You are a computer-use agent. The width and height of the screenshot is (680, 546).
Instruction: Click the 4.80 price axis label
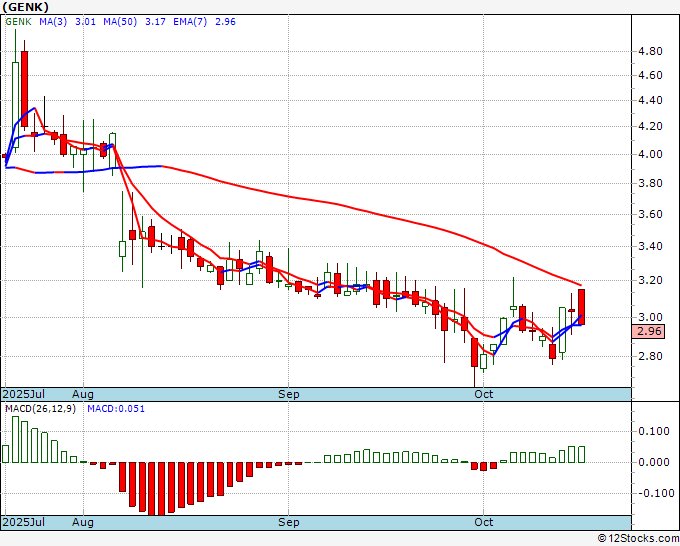click(x=650, y=52)
